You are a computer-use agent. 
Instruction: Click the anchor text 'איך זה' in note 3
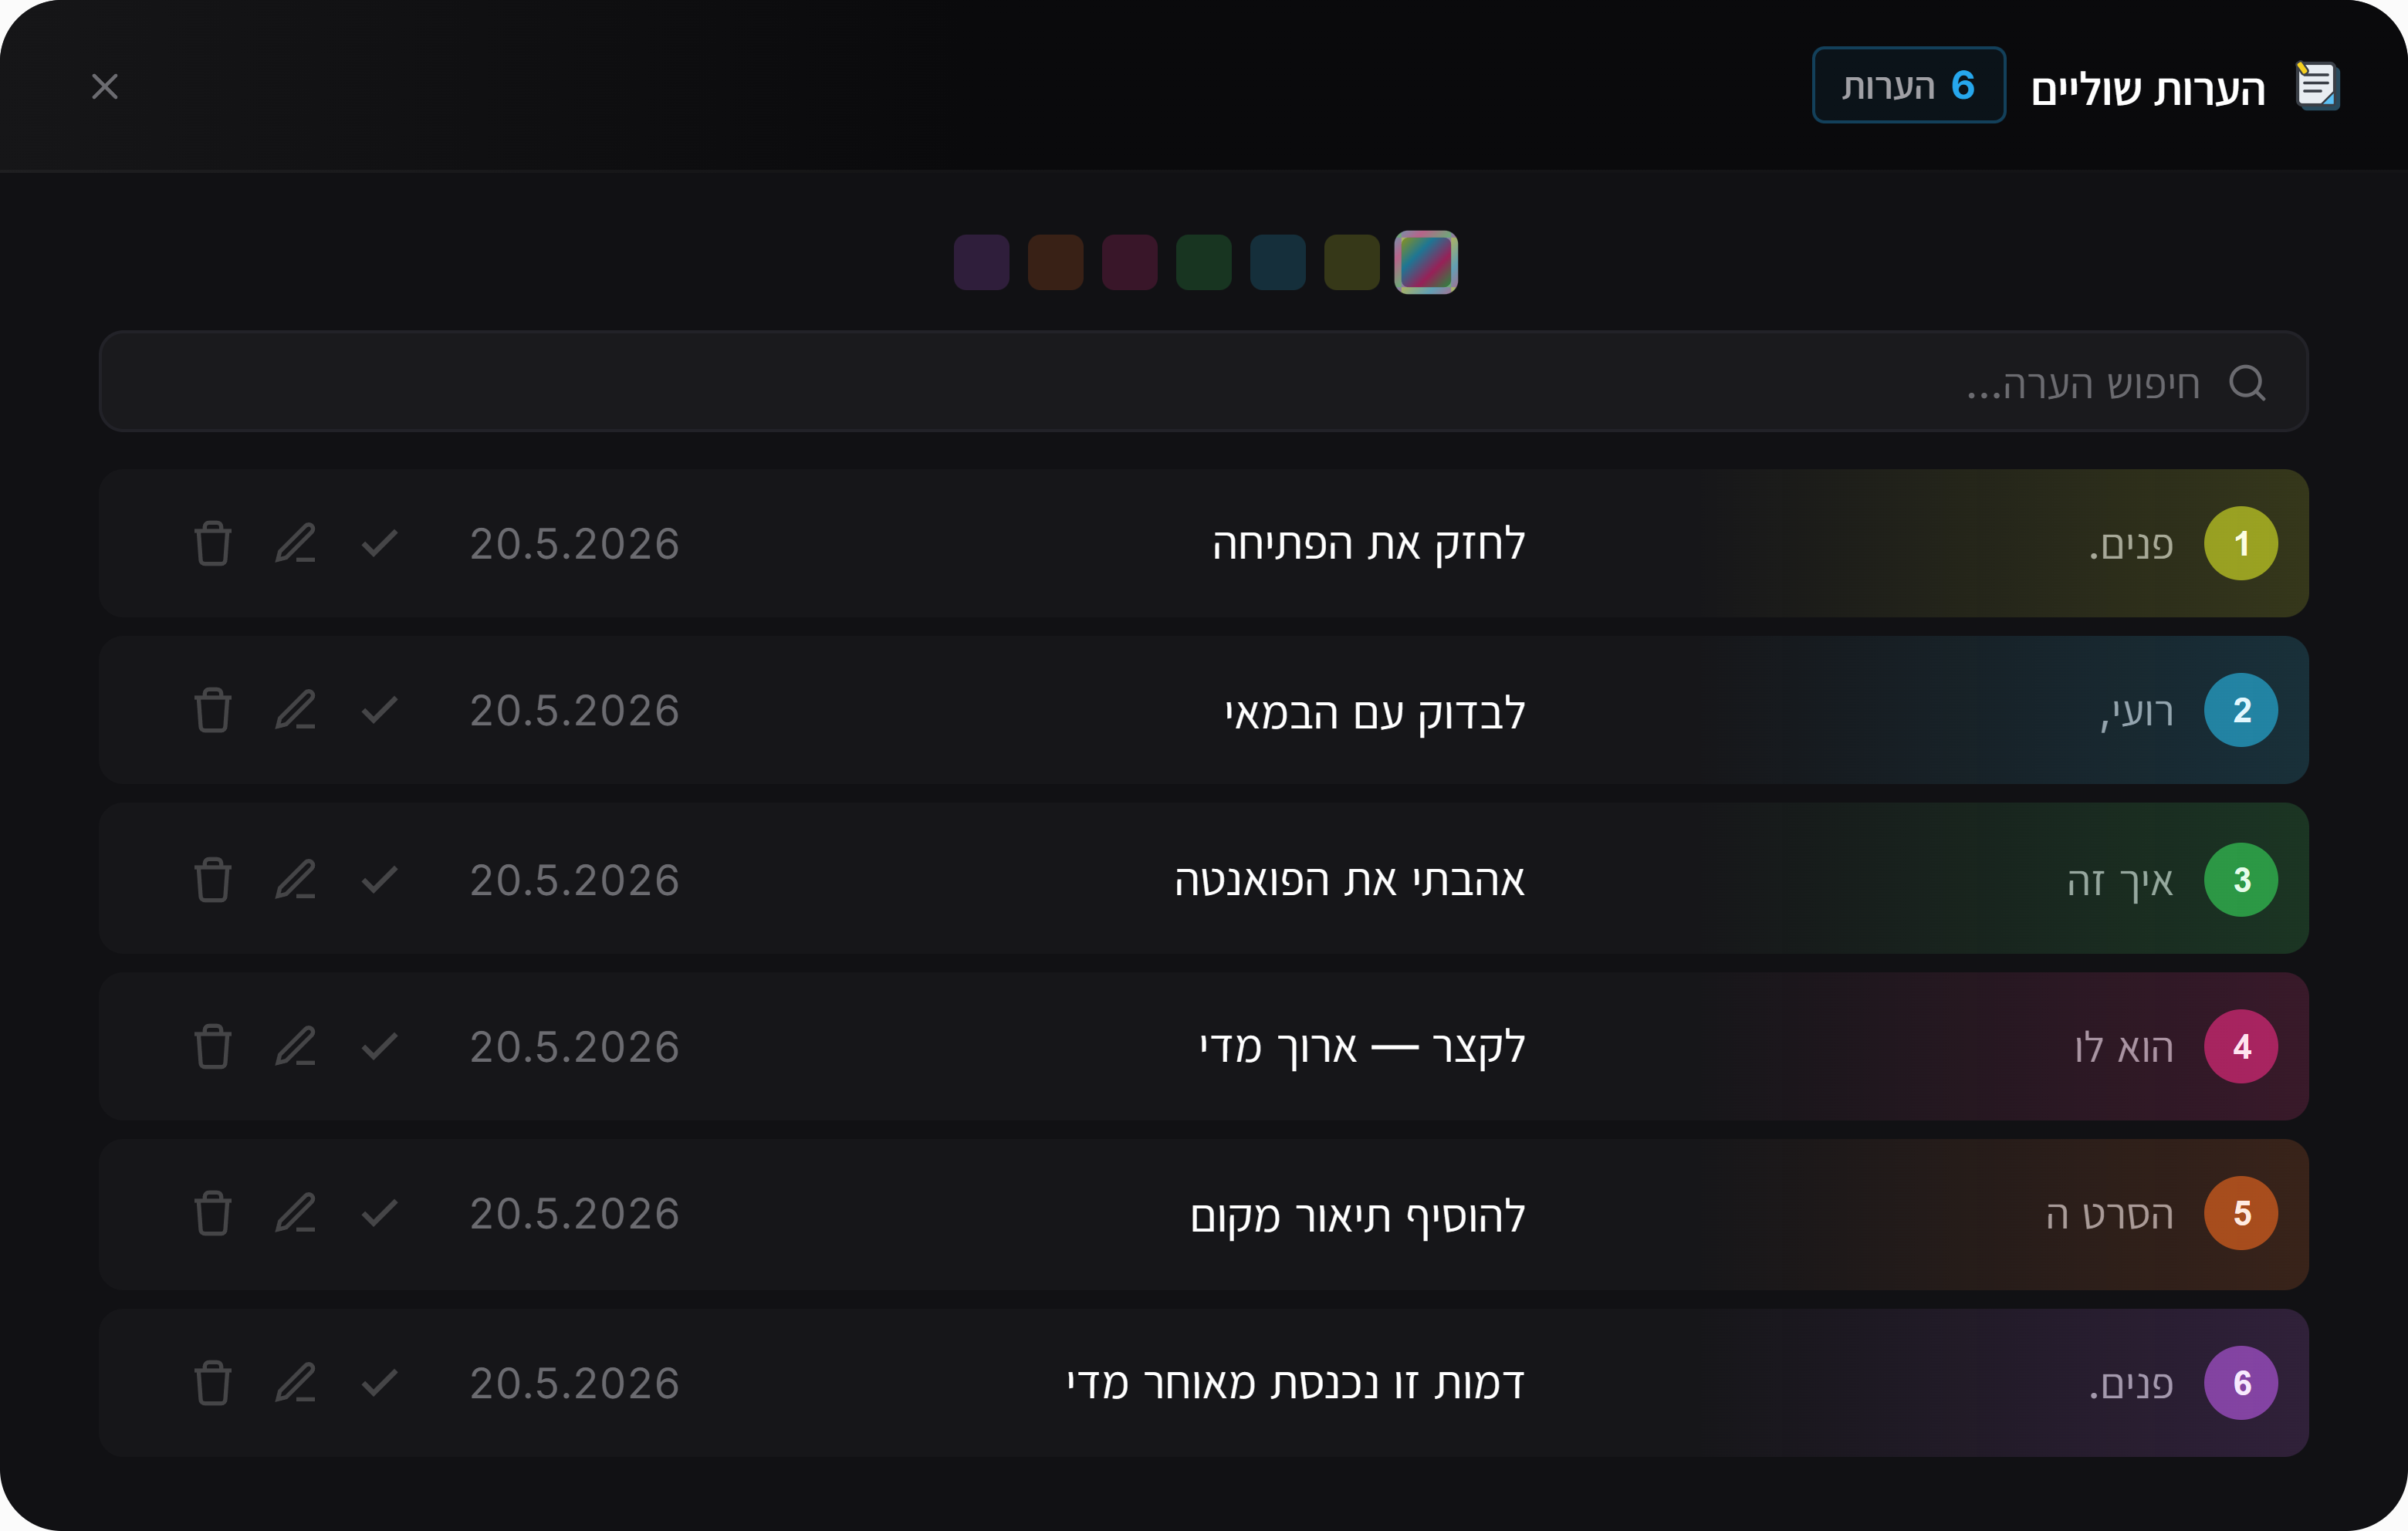click(2121, 882)
